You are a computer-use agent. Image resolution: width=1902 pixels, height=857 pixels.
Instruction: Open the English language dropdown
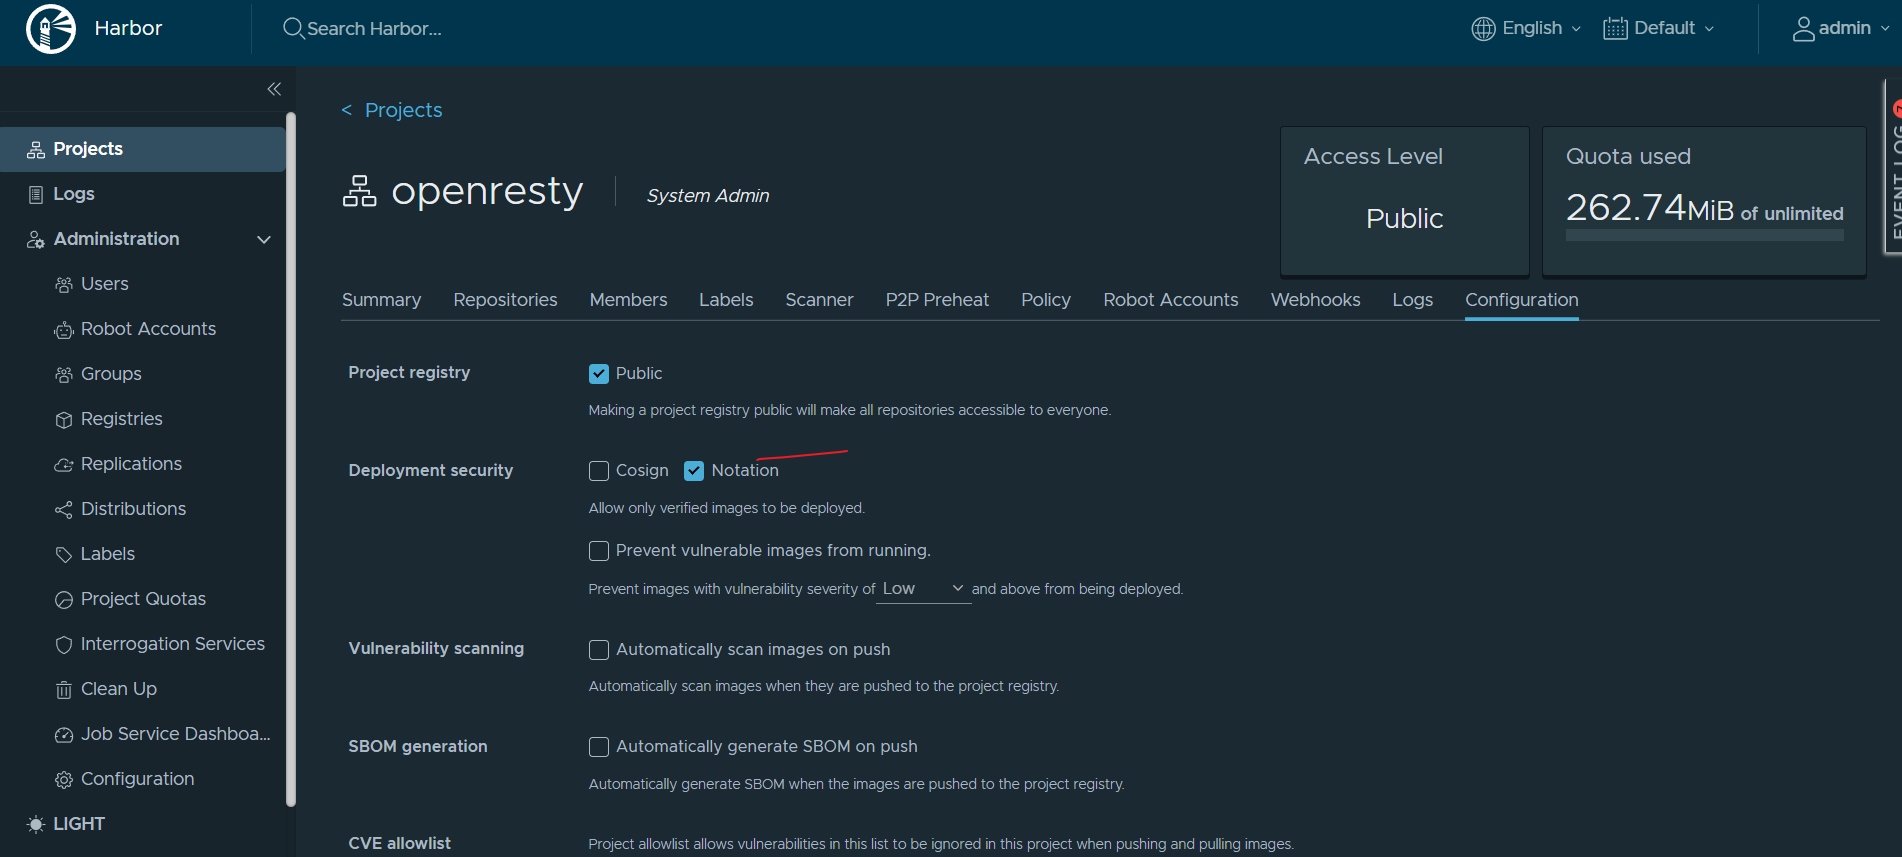[x=1527, y=28]
